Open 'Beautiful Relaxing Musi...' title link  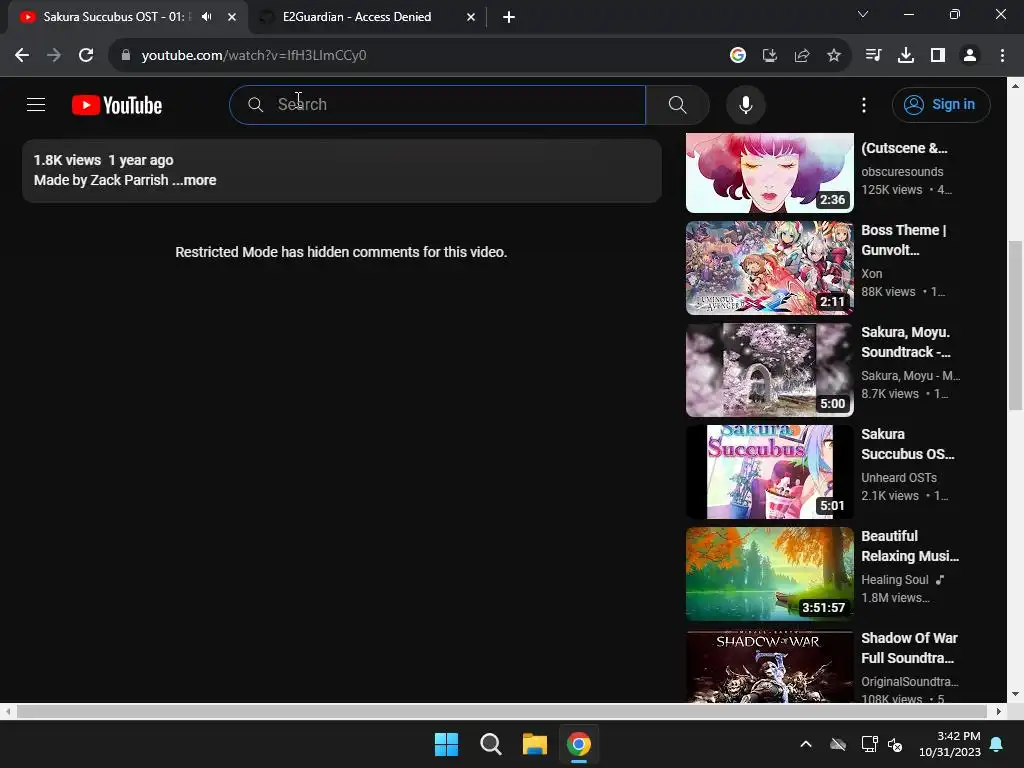[910, 545]
